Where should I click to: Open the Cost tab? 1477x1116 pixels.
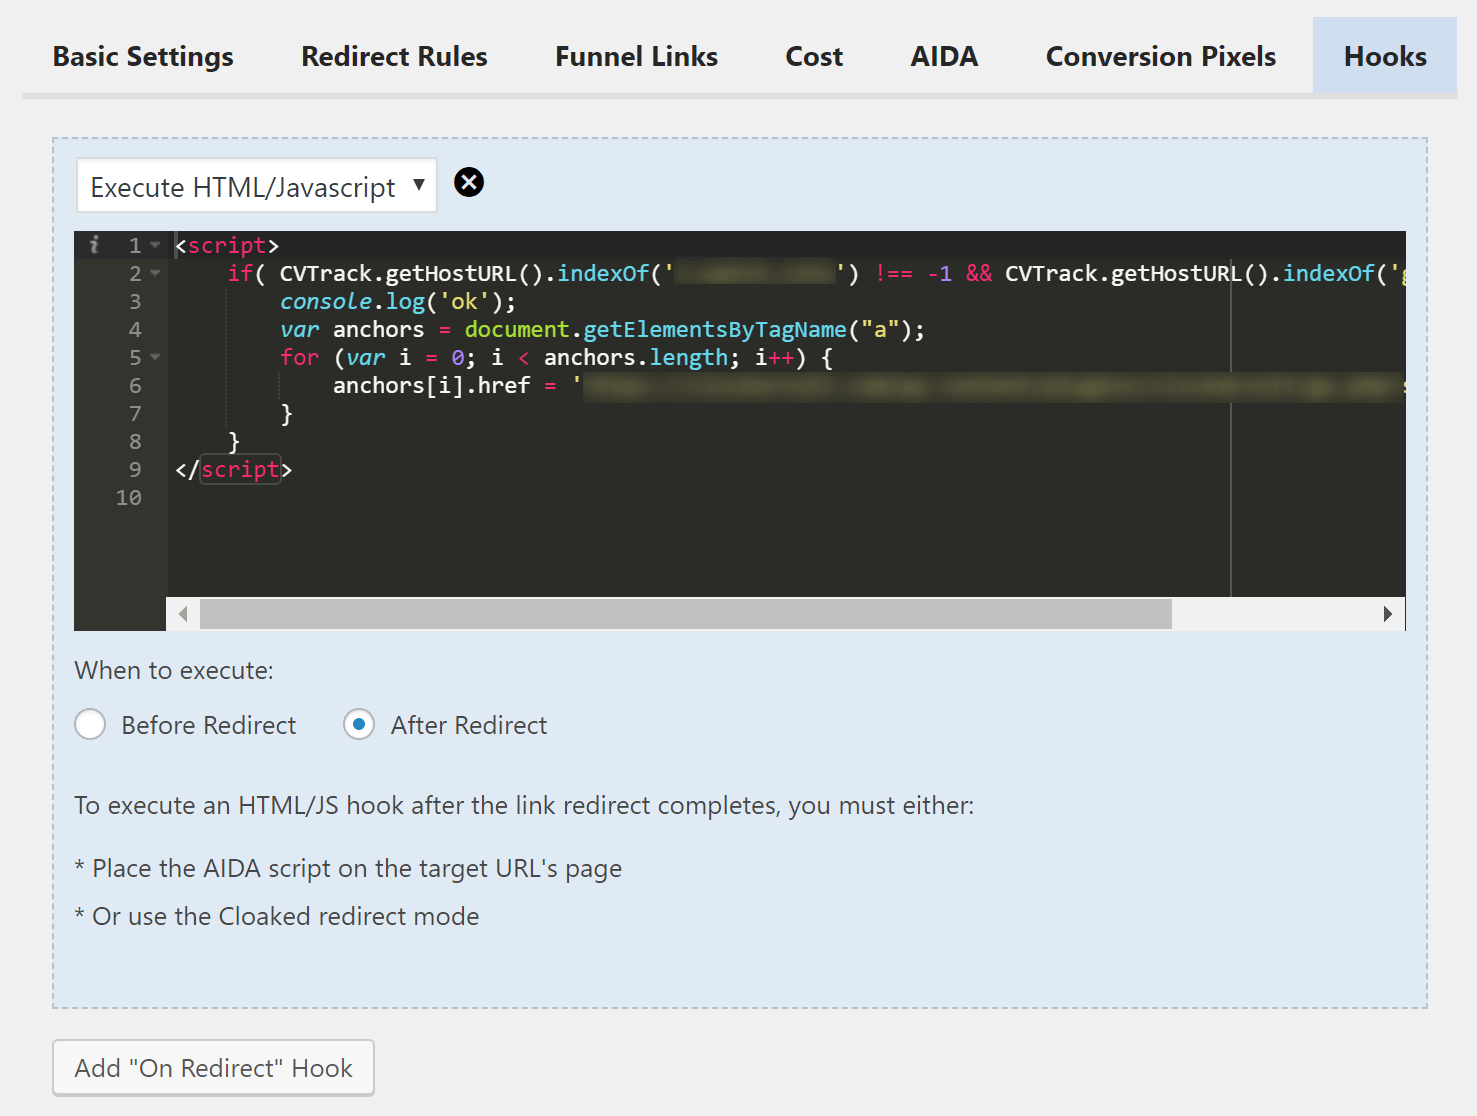[814, 57]
